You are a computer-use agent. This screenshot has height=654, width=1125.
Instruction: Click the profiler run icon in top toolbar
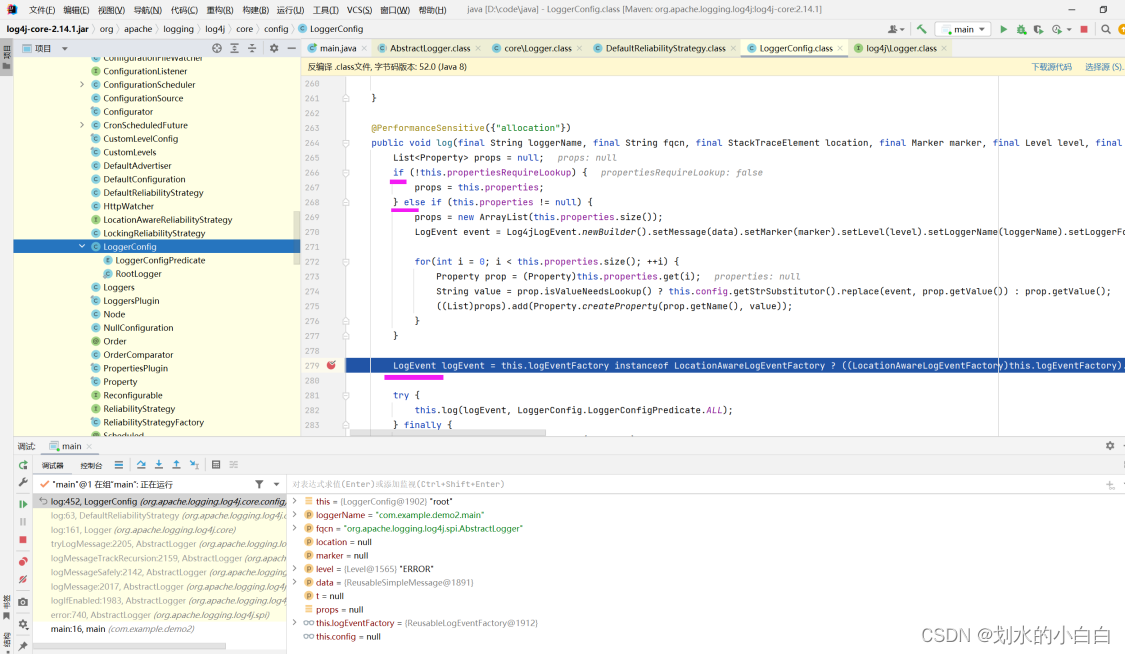[1056, 29]
